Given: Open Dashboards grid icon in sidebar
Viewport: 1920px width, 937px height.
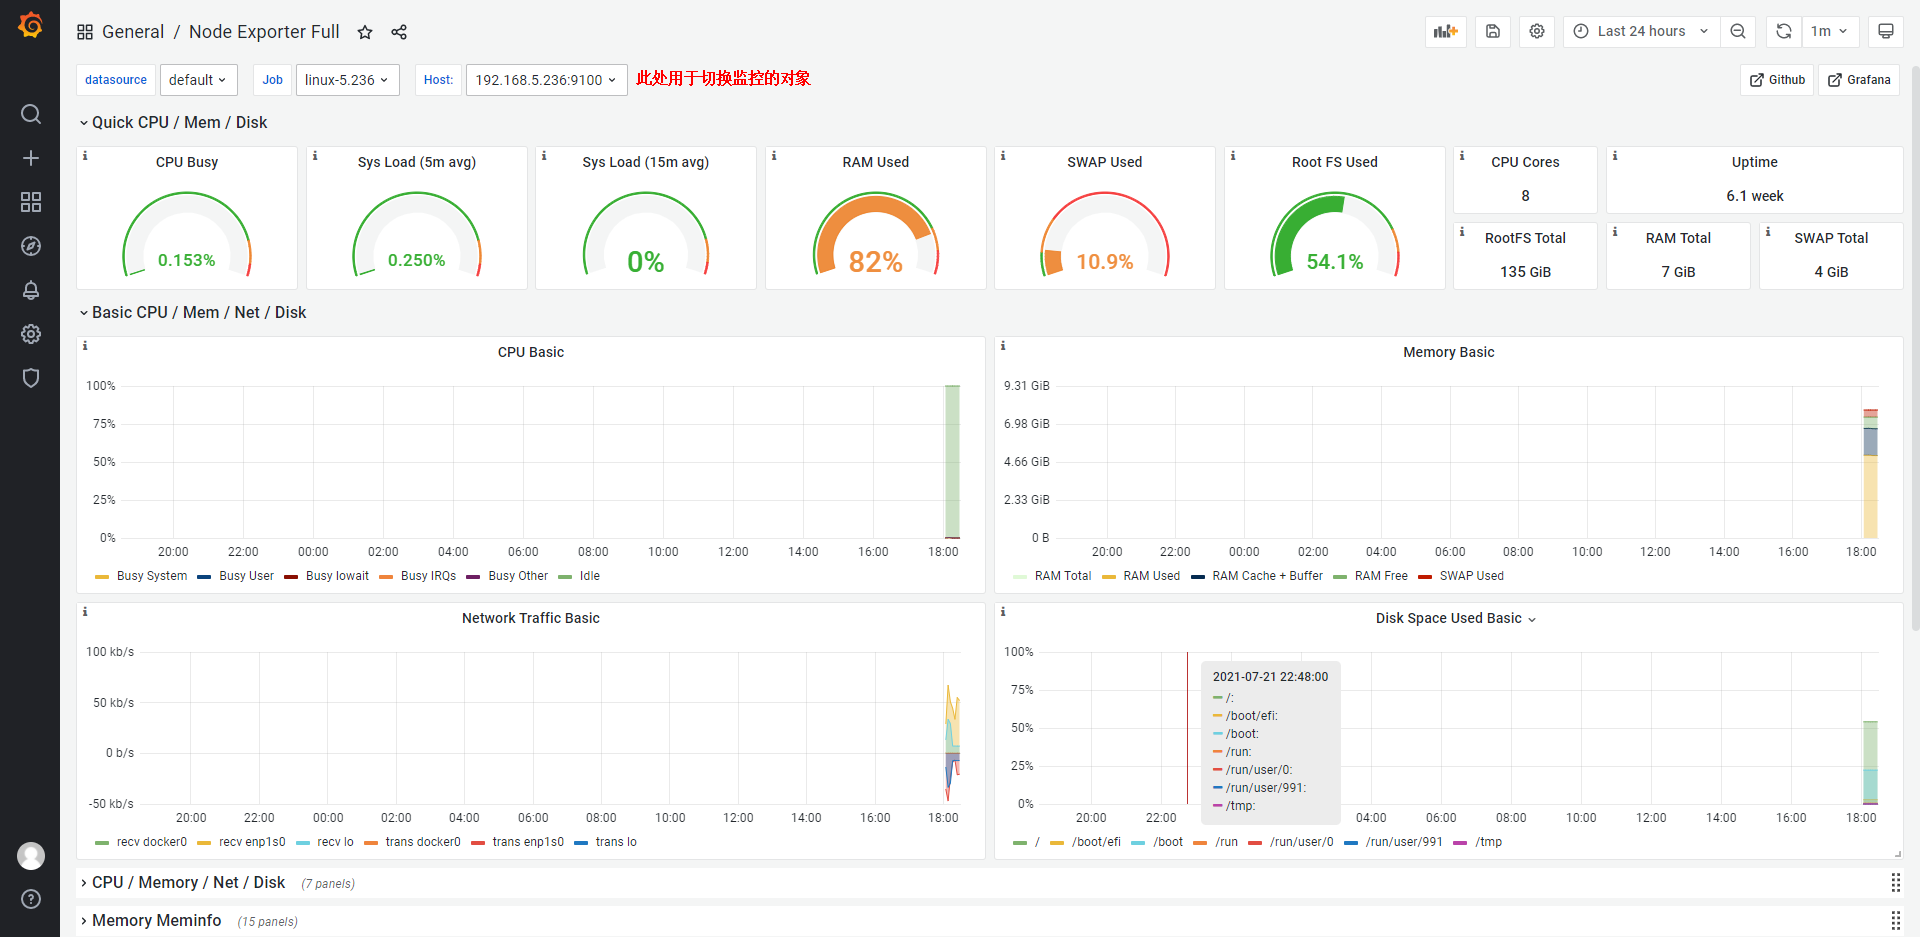Looking at the screenshot, I should (31, 202).
